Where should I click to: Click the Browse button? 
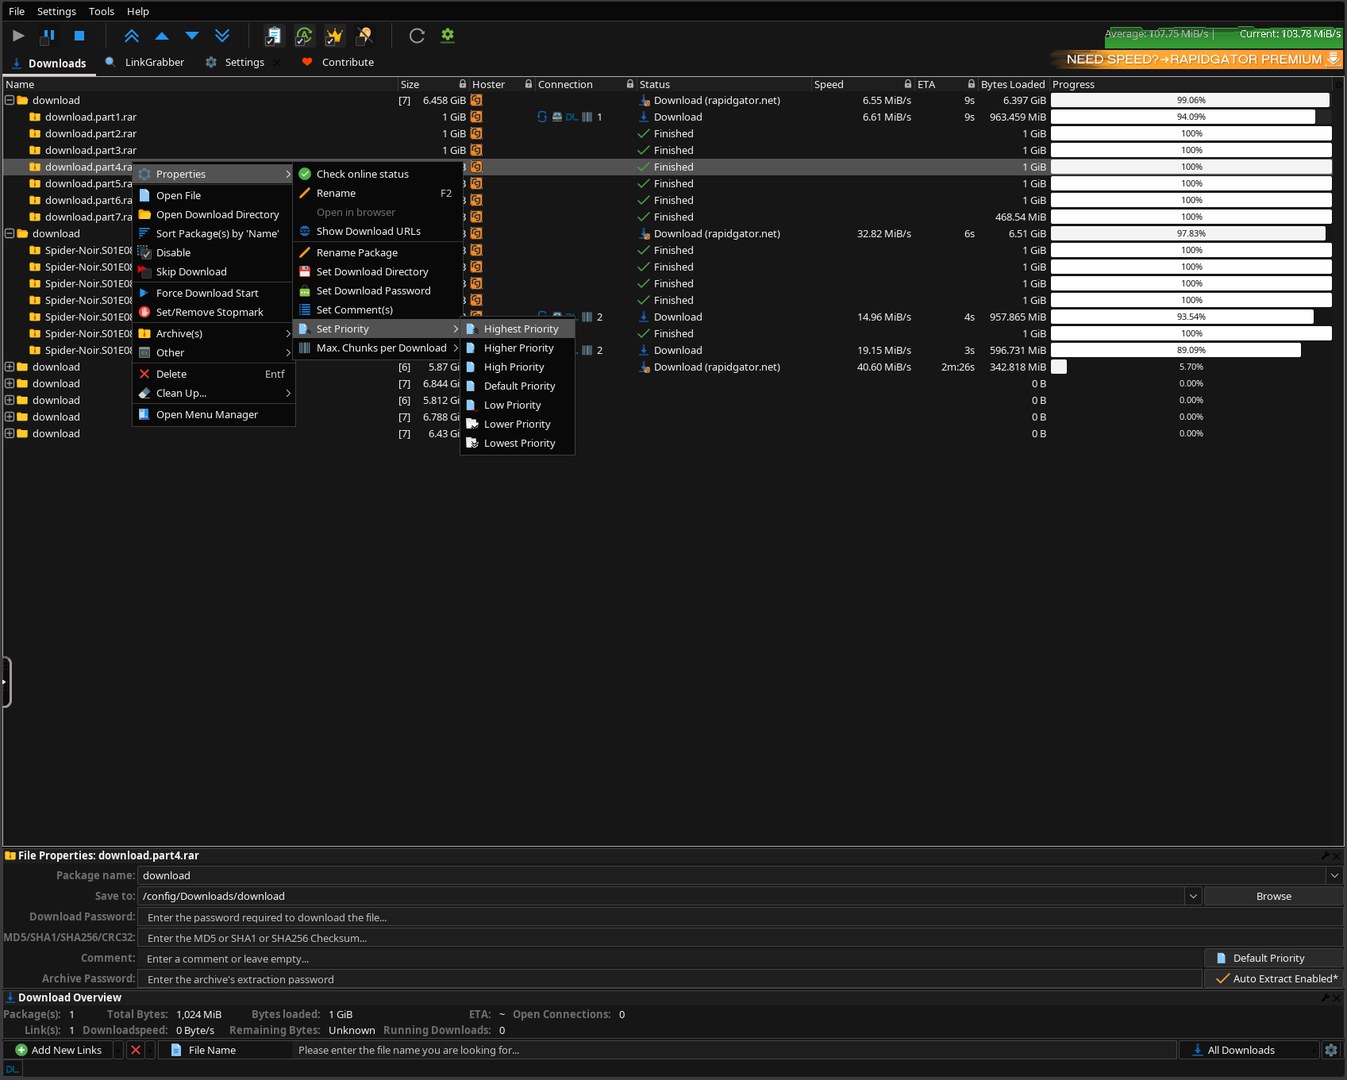click(x=1273, y=896)
